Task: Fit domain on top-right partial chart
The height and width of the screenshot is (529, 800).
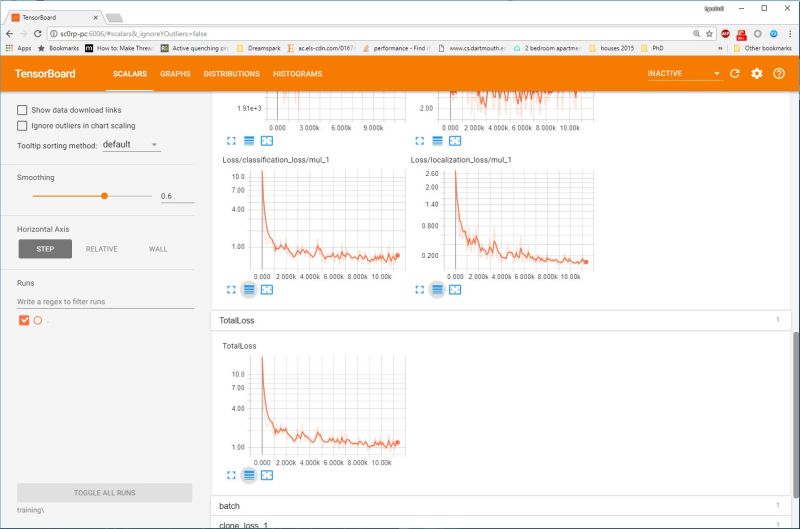Action: 455,141
